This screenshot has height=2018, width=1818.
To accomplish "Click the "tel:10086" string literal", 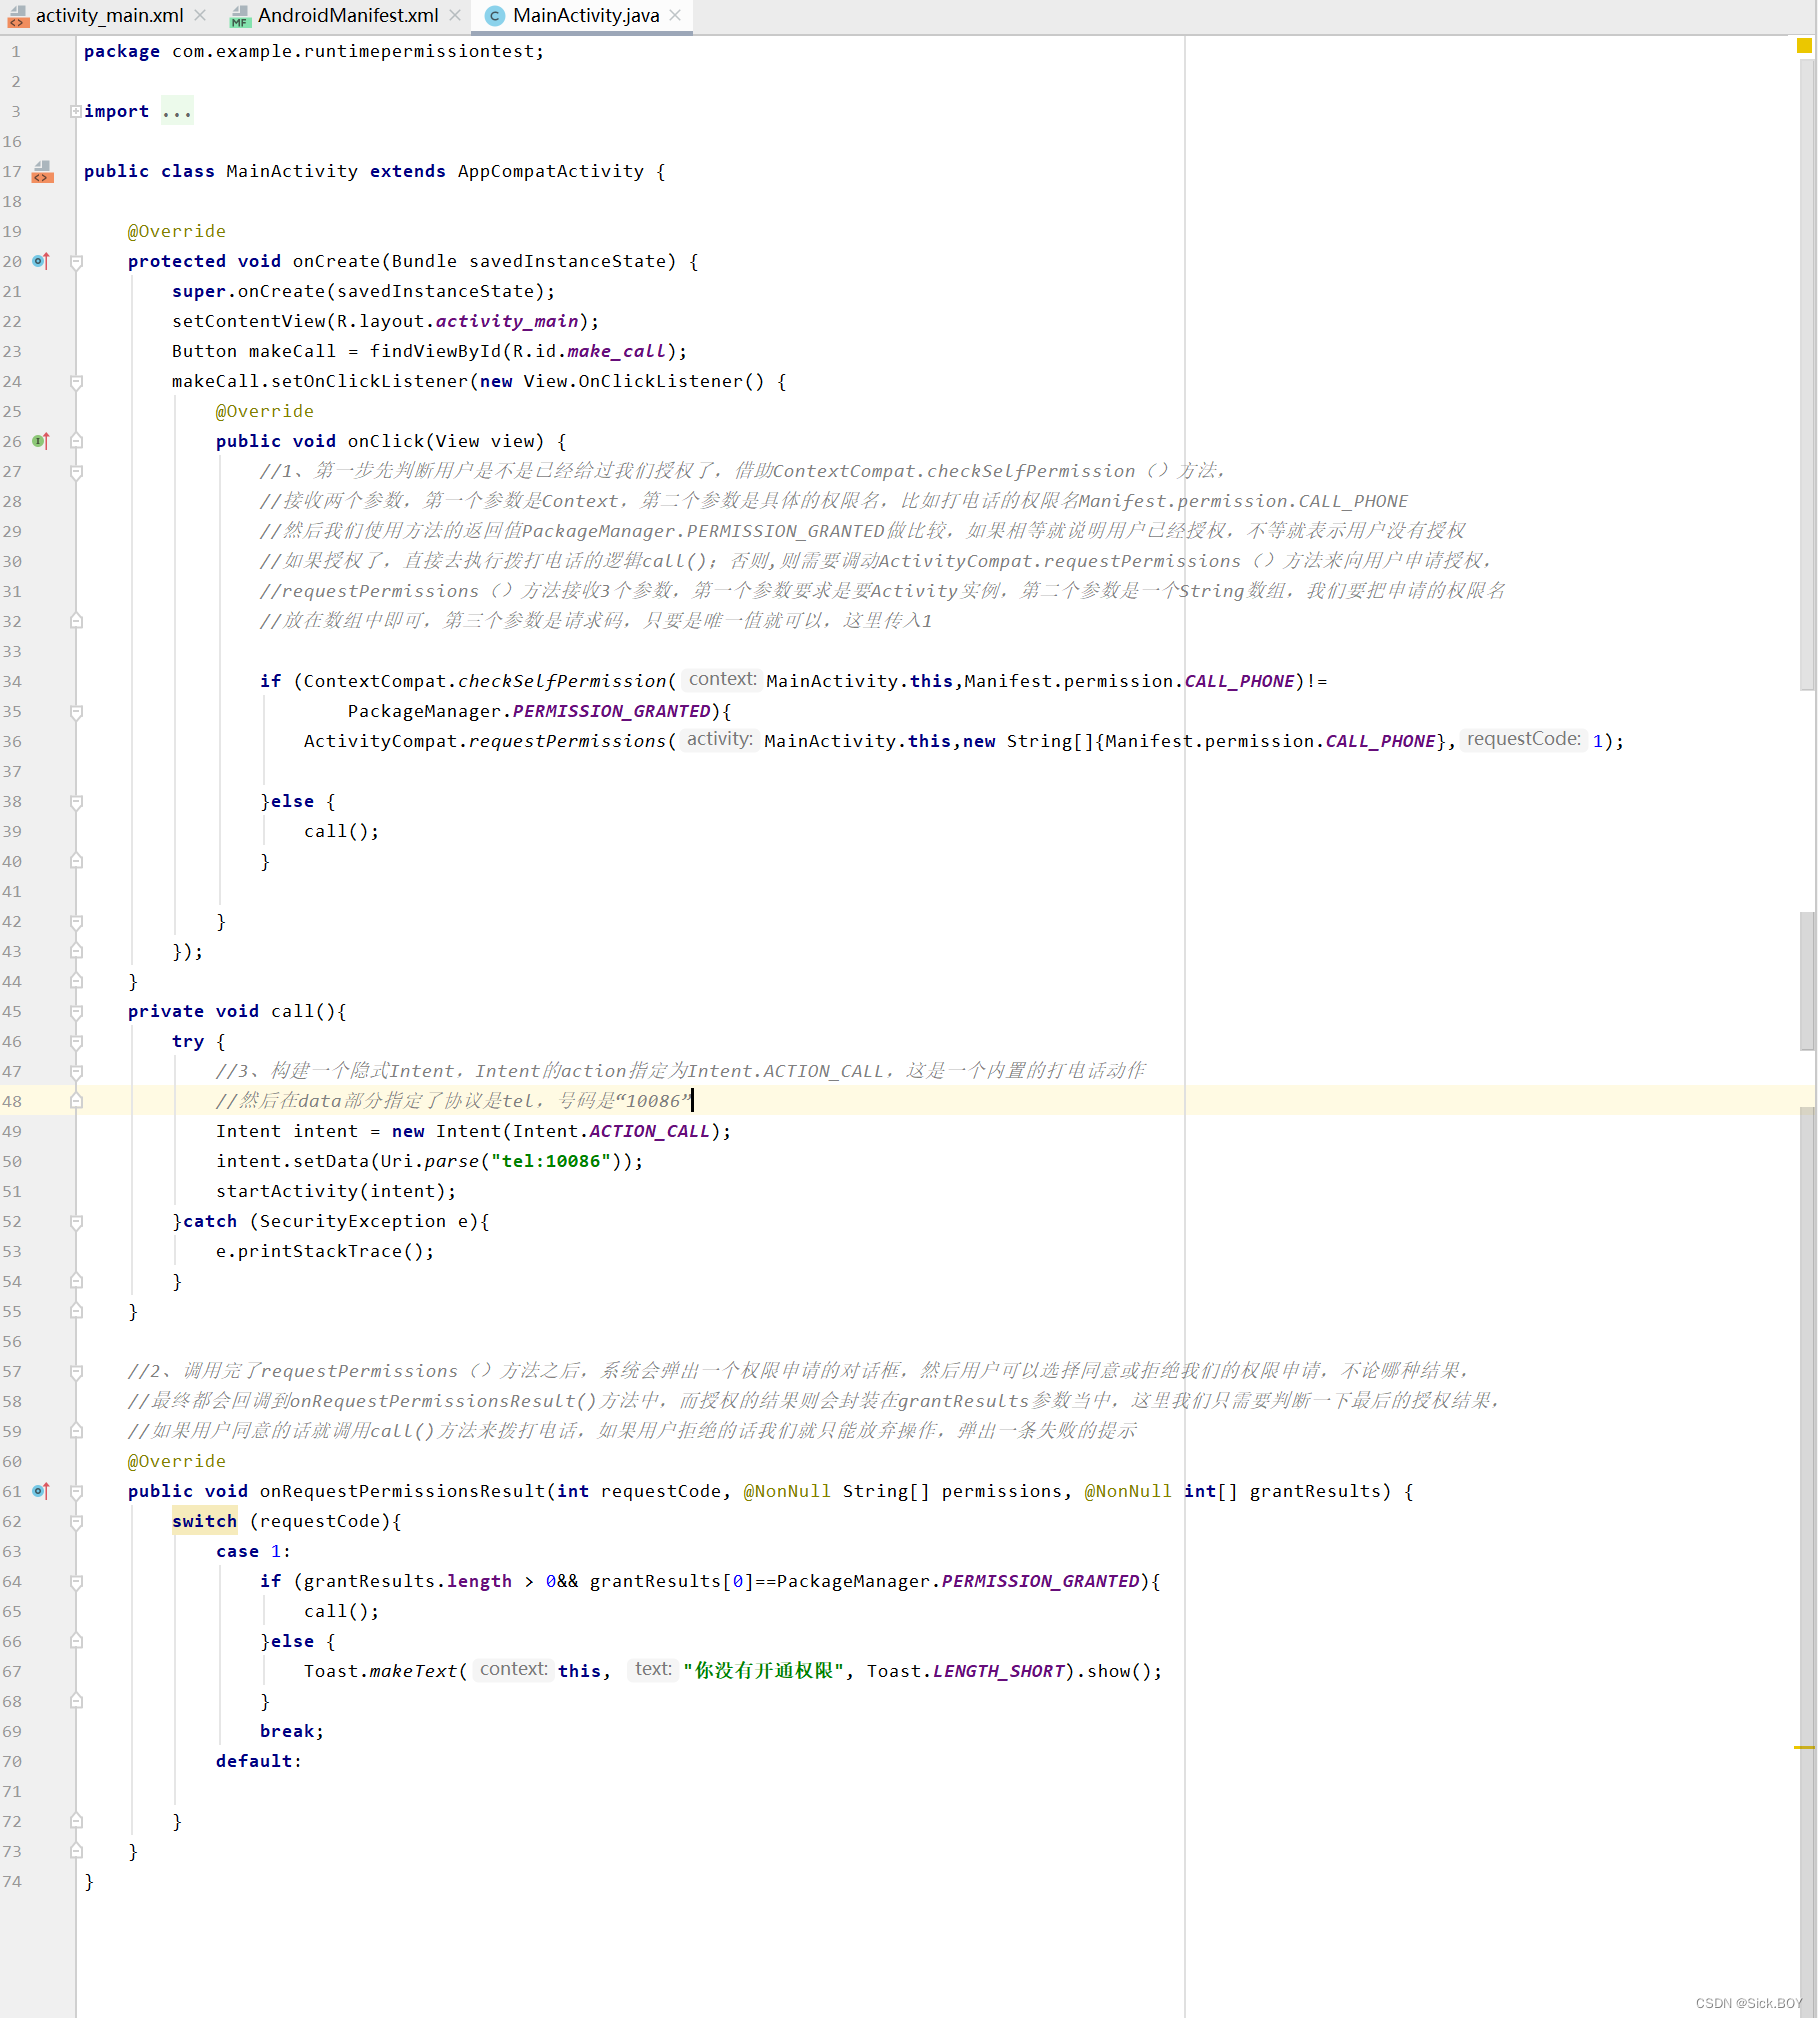I will (551, 1161).
